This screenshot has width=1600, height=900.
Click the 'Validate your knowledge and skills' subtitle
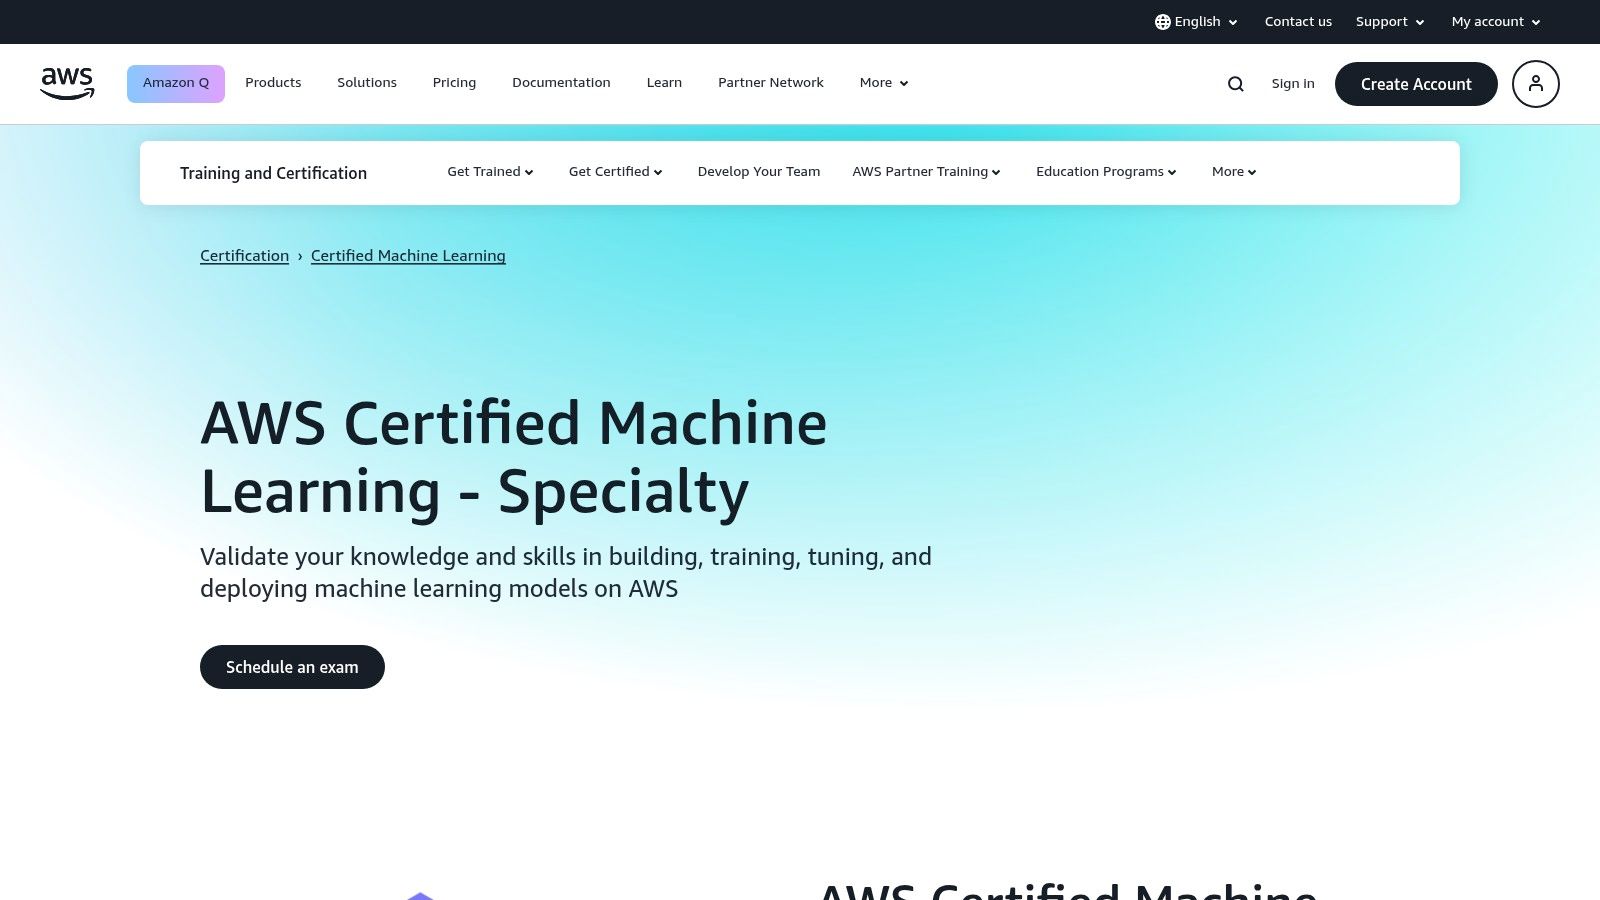coord(566,573)
